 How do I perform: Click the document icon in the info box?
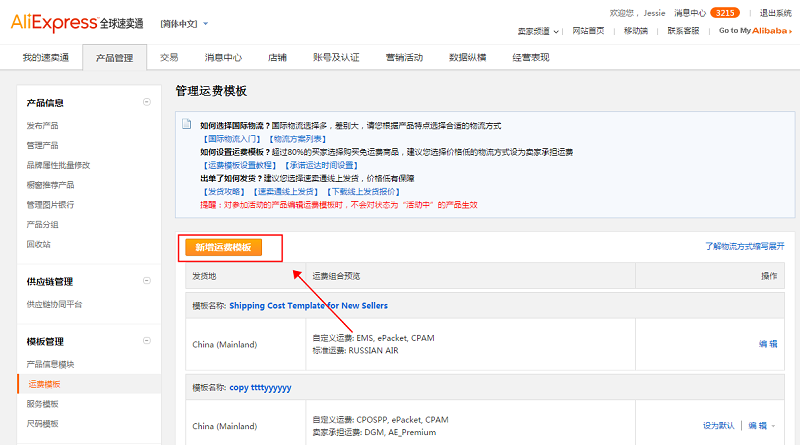coord(187,124)
